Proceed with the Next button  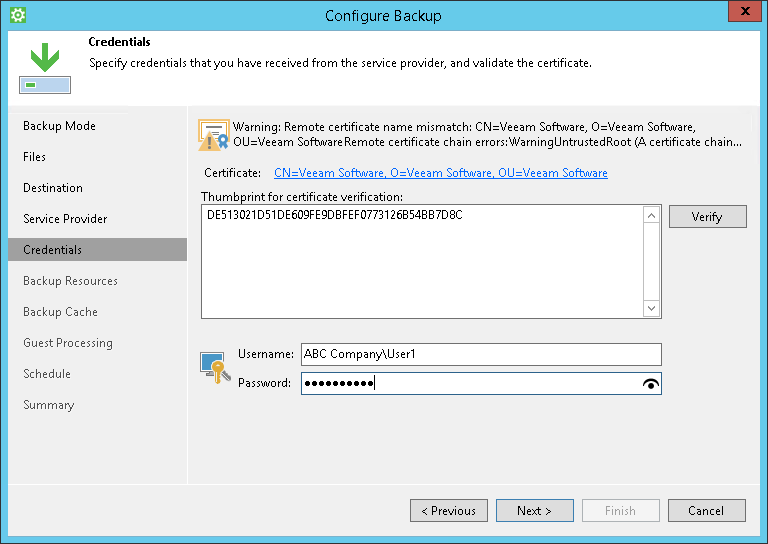click(535, 511)
